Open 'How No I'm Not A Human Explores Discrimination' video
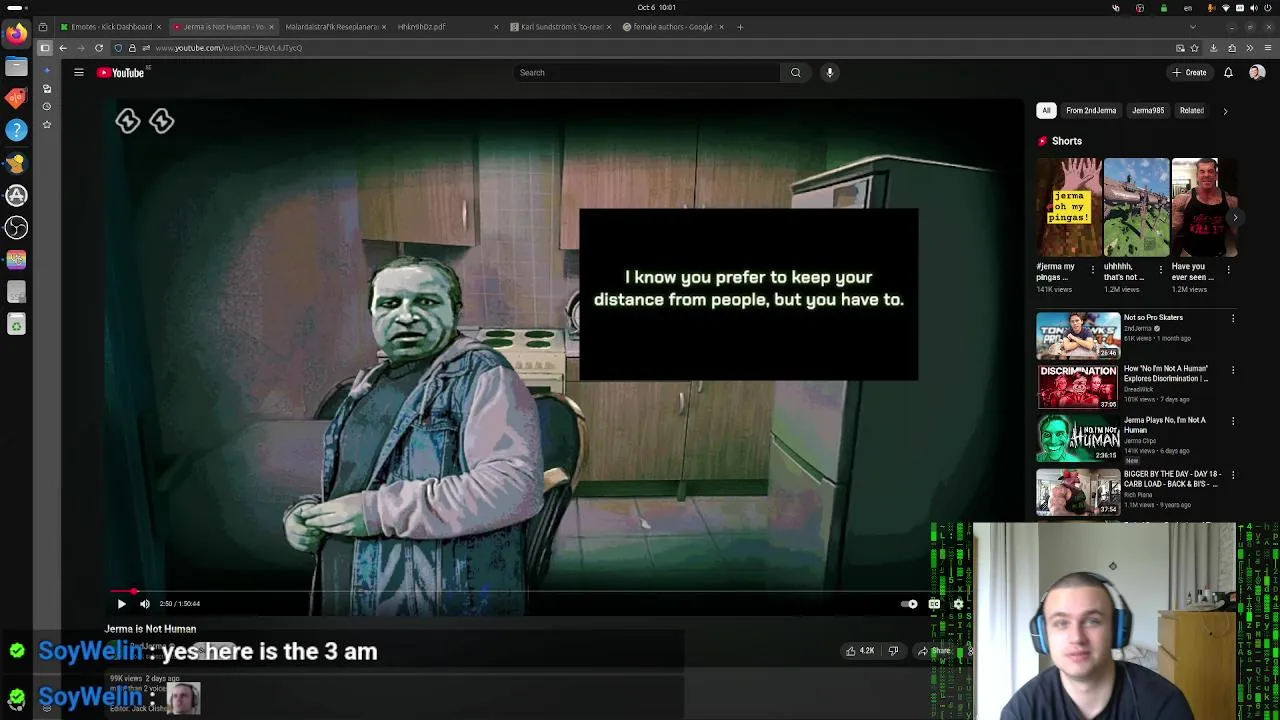 1078,386
